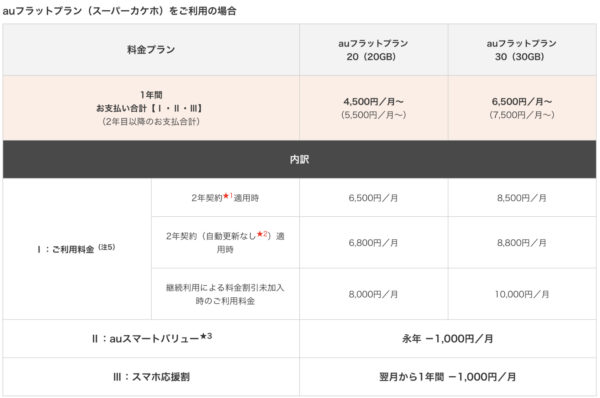600x398 pixels.
Task: Click the ★3 marker beside auスマートバリュー
Action: [x=206, y=336]
